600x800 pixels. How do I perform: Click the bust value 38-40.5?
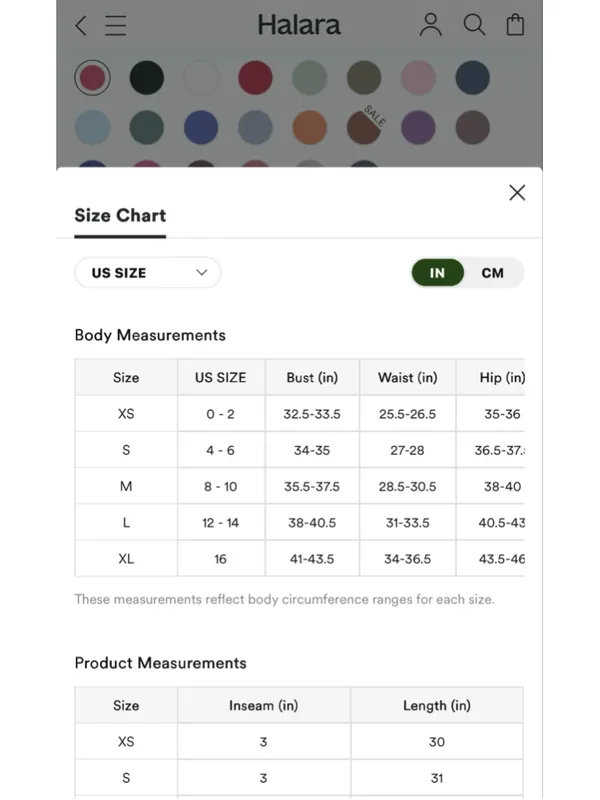pos(312,523)
